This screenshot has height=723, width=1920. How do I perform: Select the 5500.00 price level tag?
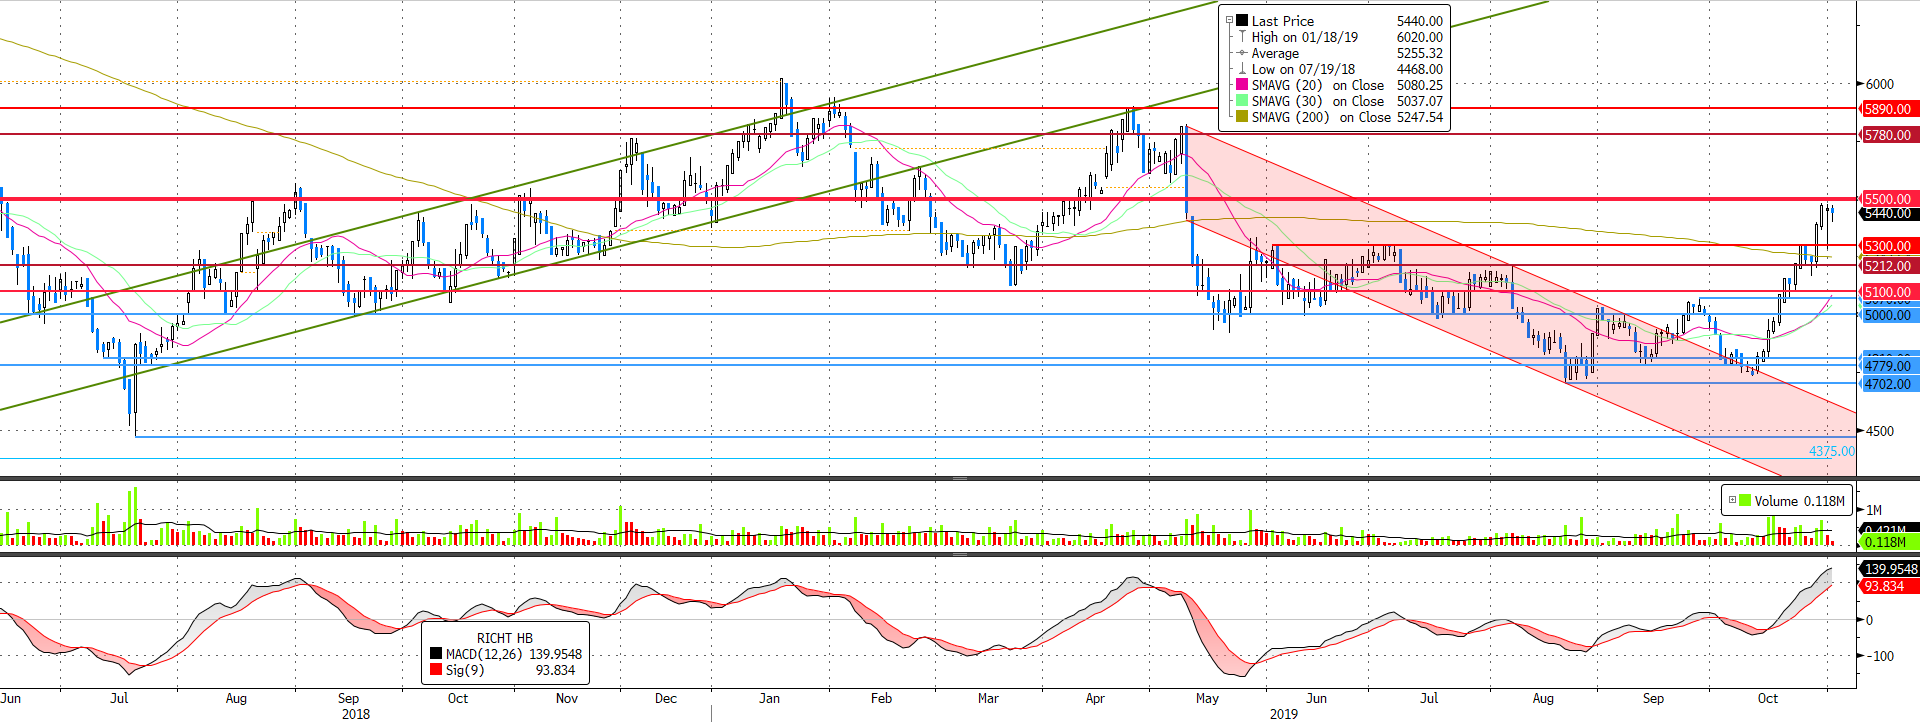click(x=1887, y=199)
